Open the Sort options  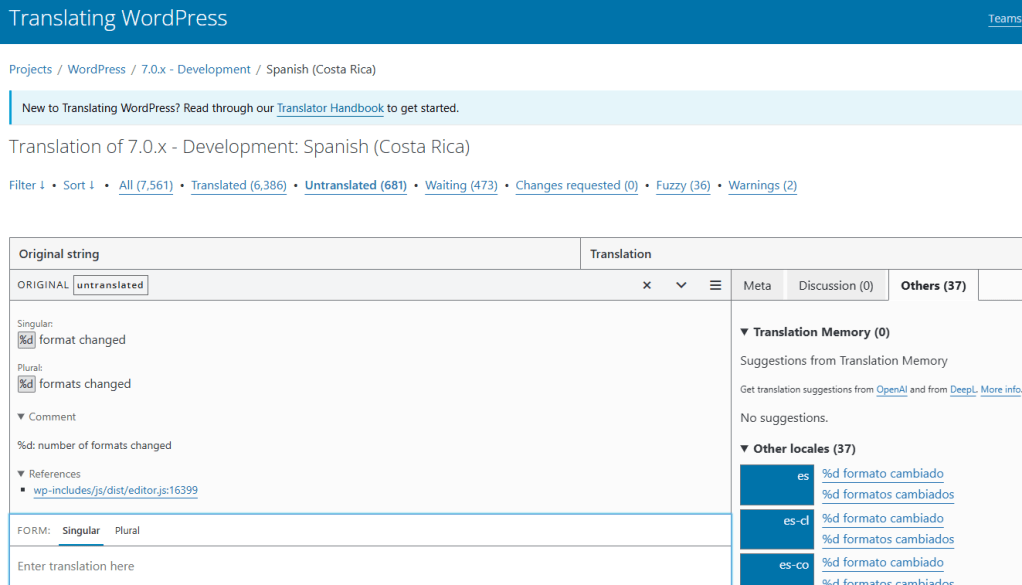coord(79,185)
